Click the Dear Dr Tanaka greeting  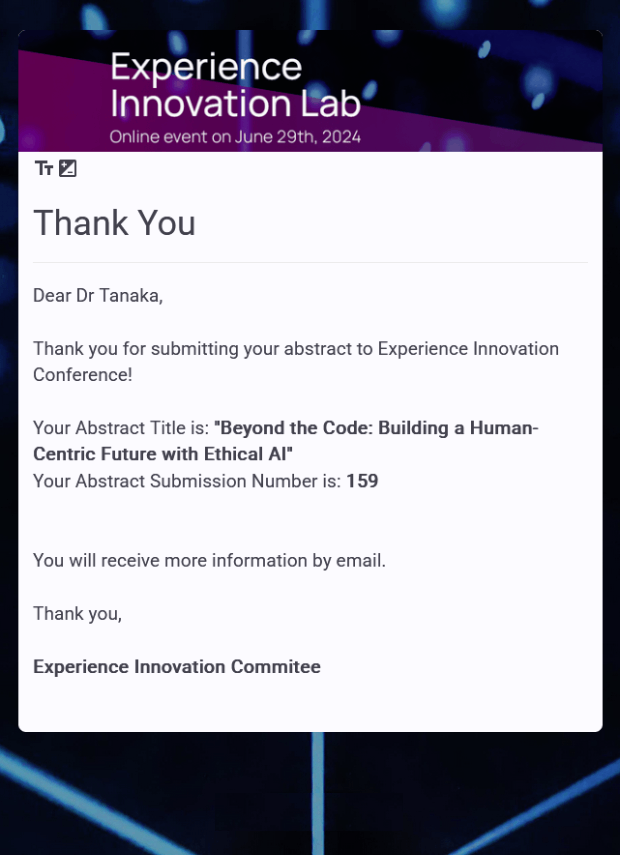coord(98,296)
